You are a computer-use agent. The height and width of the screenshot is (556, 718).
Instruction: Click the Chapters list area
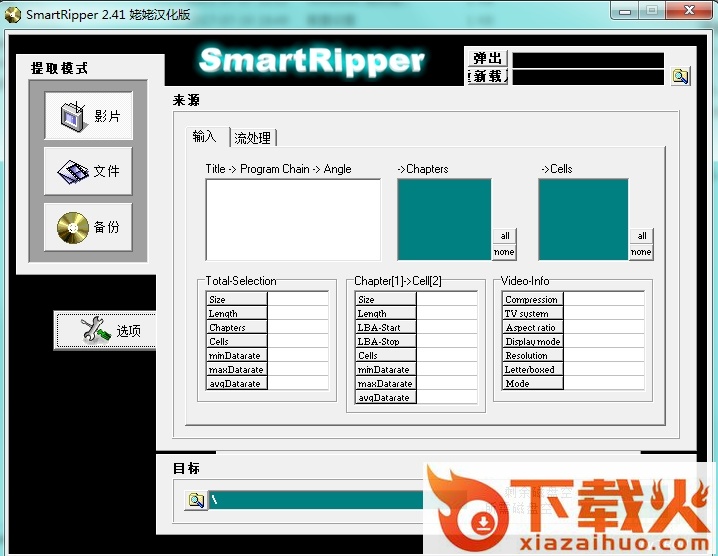coord(444,220)
